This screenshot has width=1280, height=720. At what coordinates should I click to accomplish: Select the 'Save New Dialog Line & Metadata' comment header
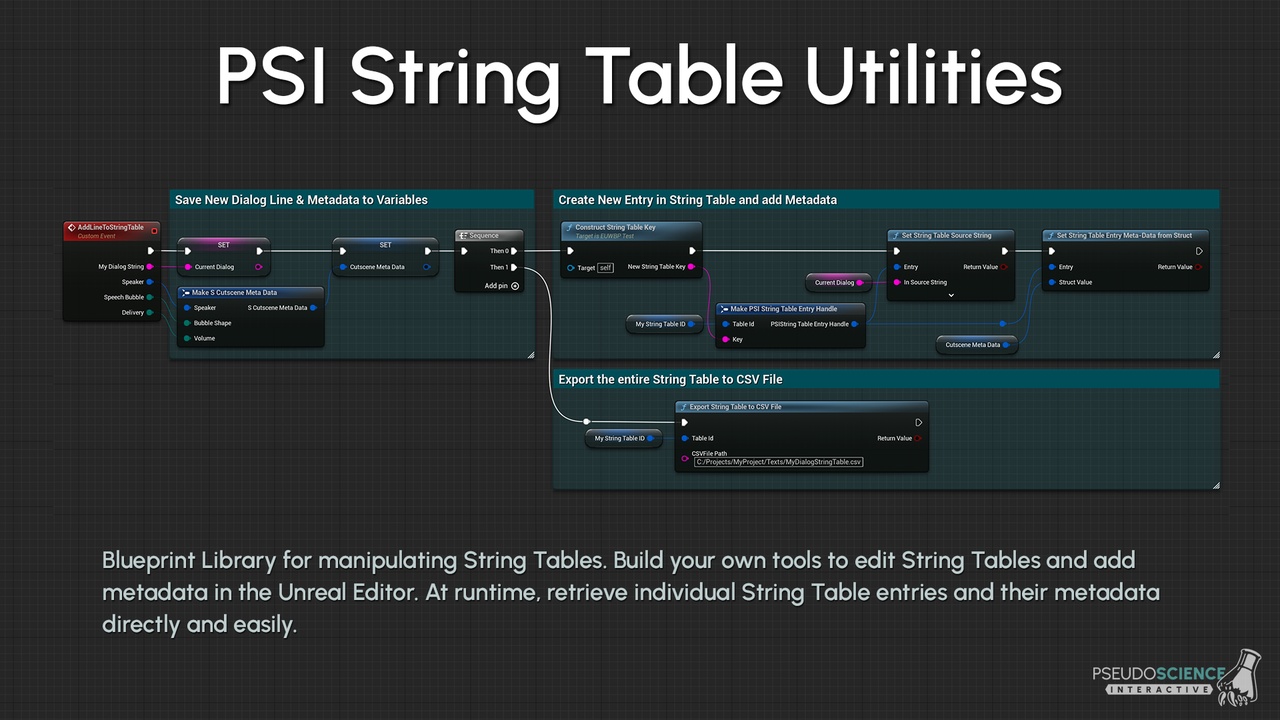(352, 200)
